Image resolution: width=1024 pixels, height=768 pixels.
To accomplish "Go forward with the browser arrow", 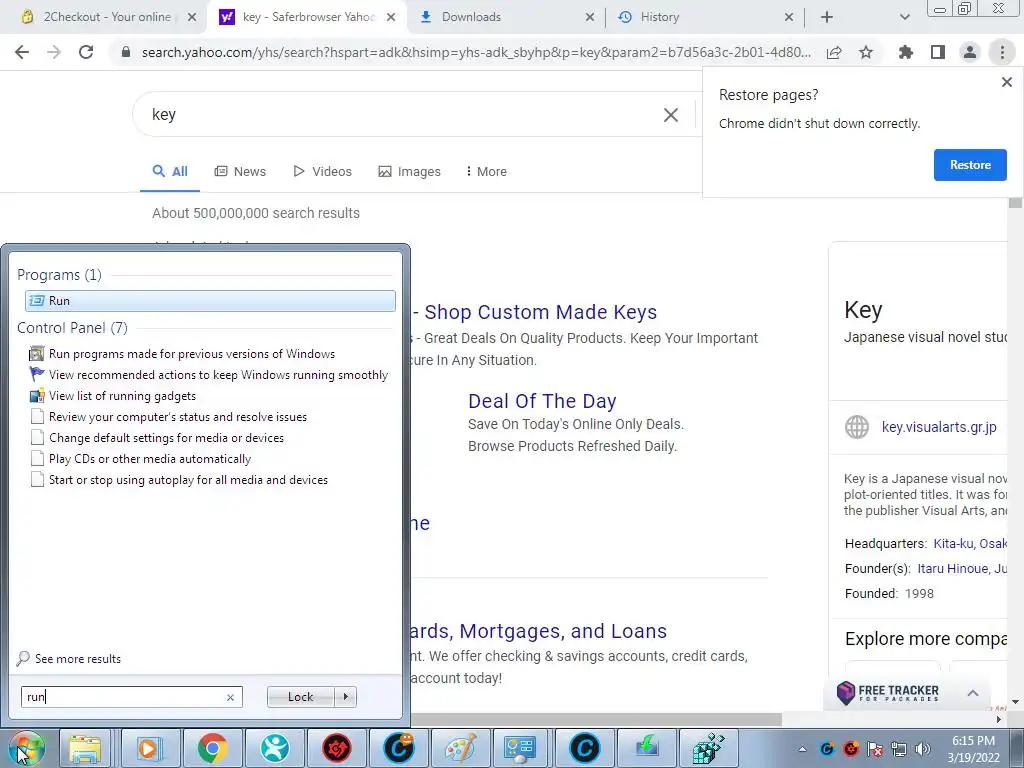I will [x=54, y=52].
